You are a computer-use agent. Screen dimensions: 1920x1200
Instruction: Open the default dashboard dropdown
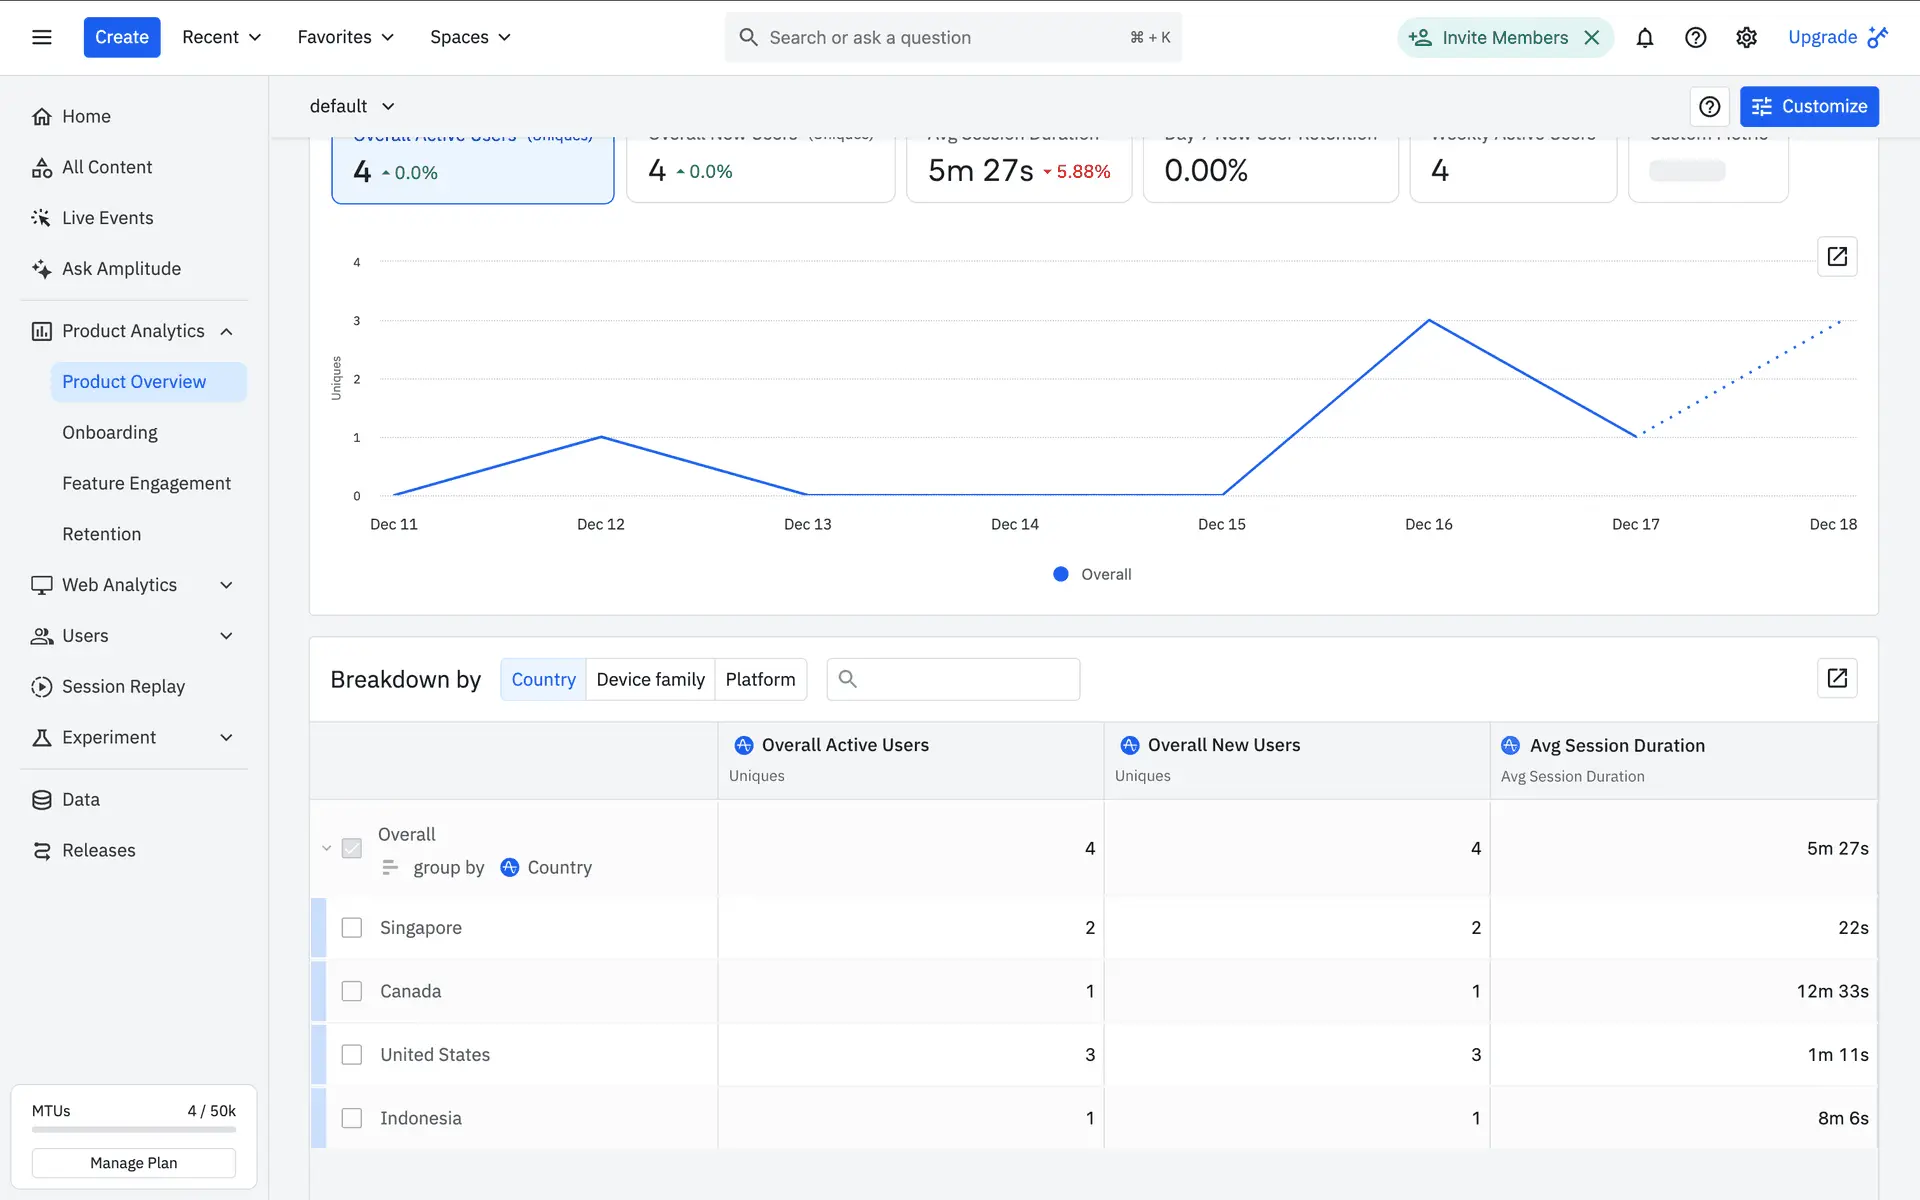[352, 107]
